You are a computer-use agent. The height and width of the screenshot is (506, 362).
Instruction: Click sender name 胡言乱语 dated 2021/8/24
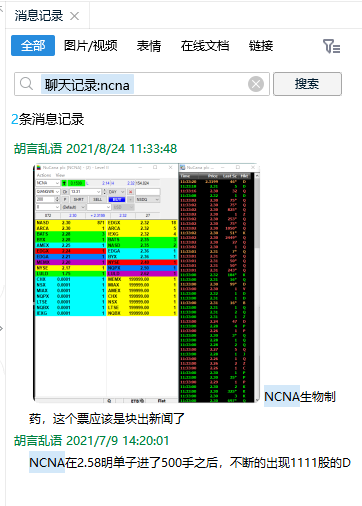38,149
